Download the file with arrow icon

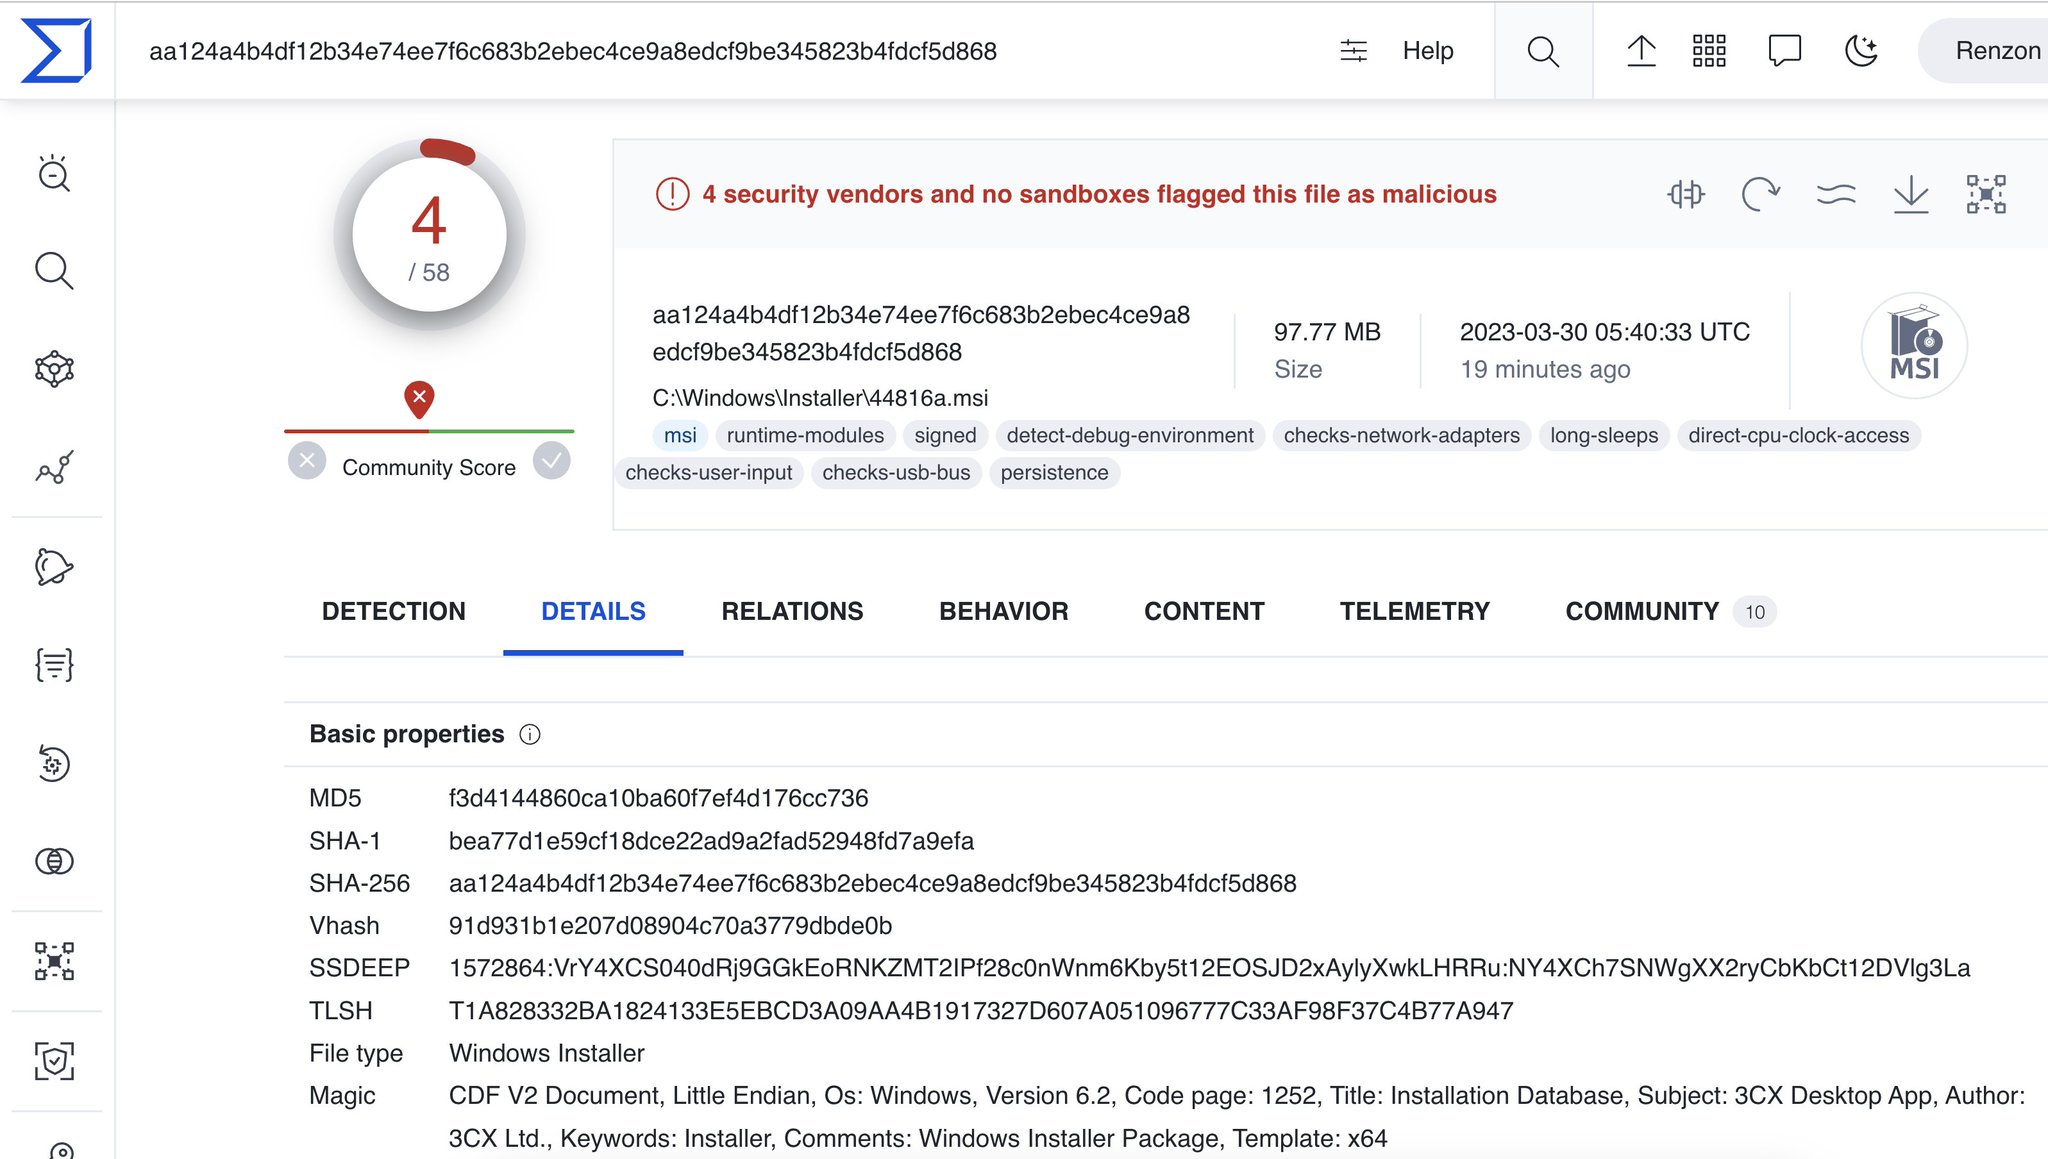click(1911, 194)
